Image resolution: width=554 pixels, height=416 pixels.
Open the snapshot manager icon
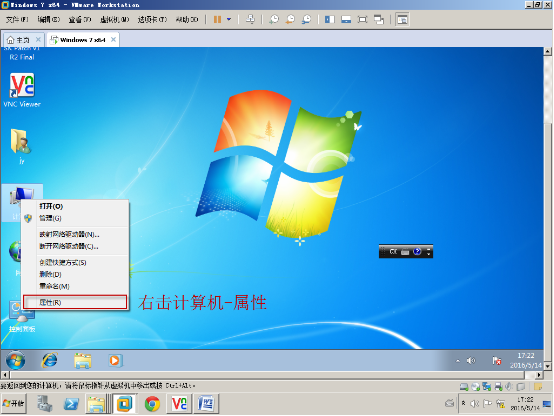point(306,19)
